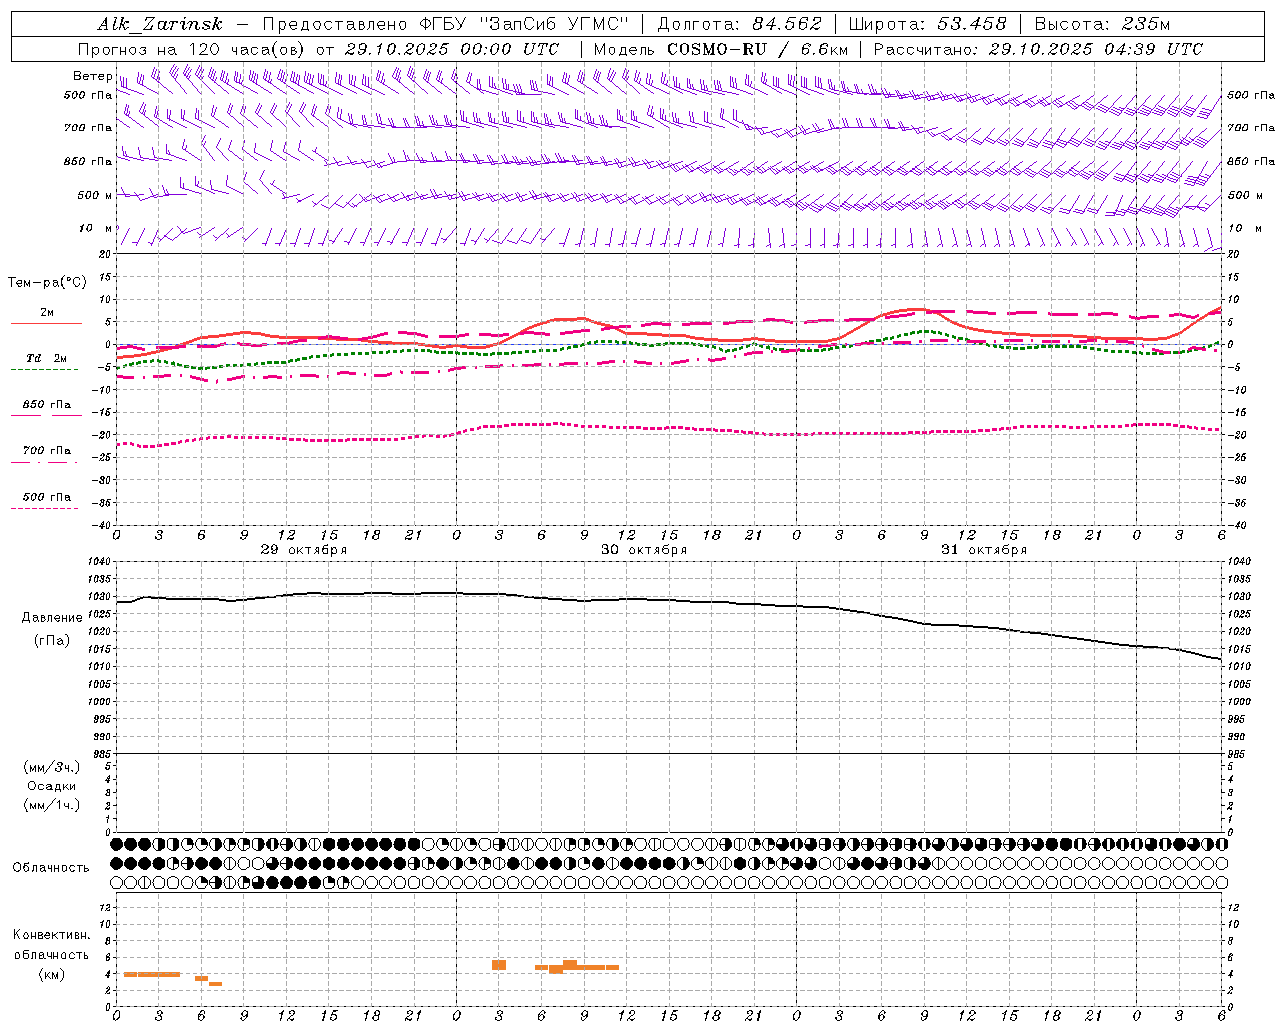Click the 'Ветер' wind panel label
The image size is (1280, 1024).
click(x=92, y=76)
